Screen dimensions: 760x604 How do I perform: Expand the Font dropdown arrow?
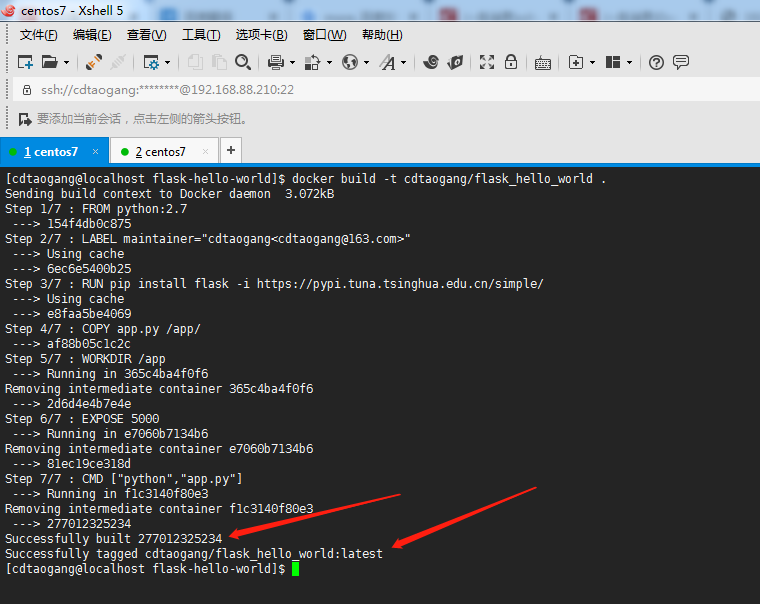coord(403,63)
